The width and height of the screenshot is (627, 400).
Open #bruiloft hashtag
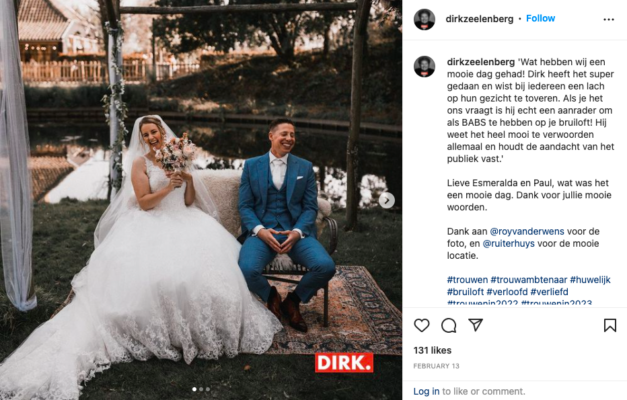click(x=465, y=292)
